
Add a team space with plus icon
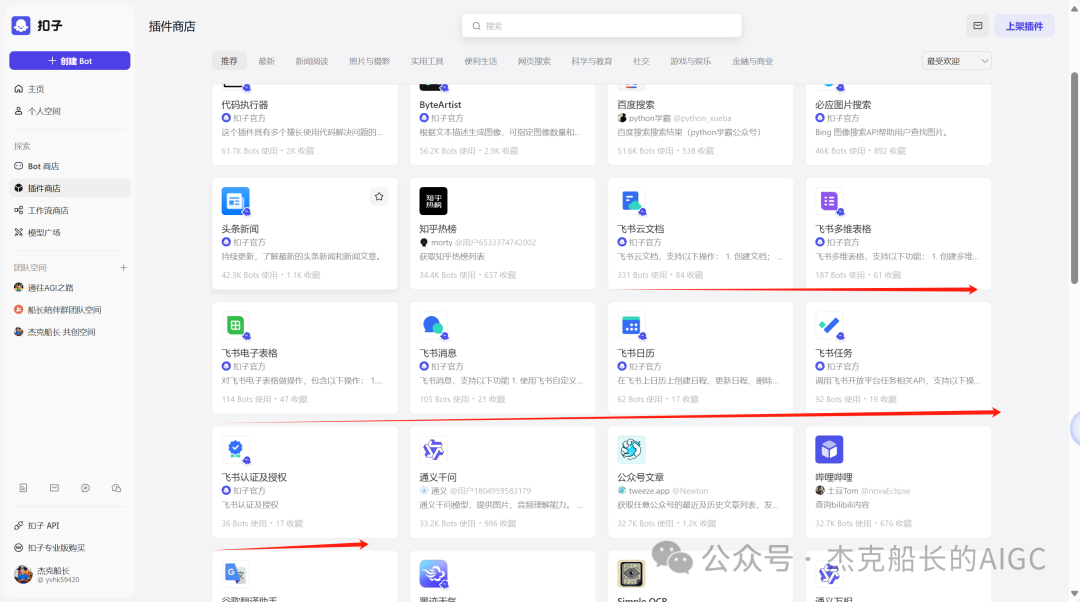point(123,267)
